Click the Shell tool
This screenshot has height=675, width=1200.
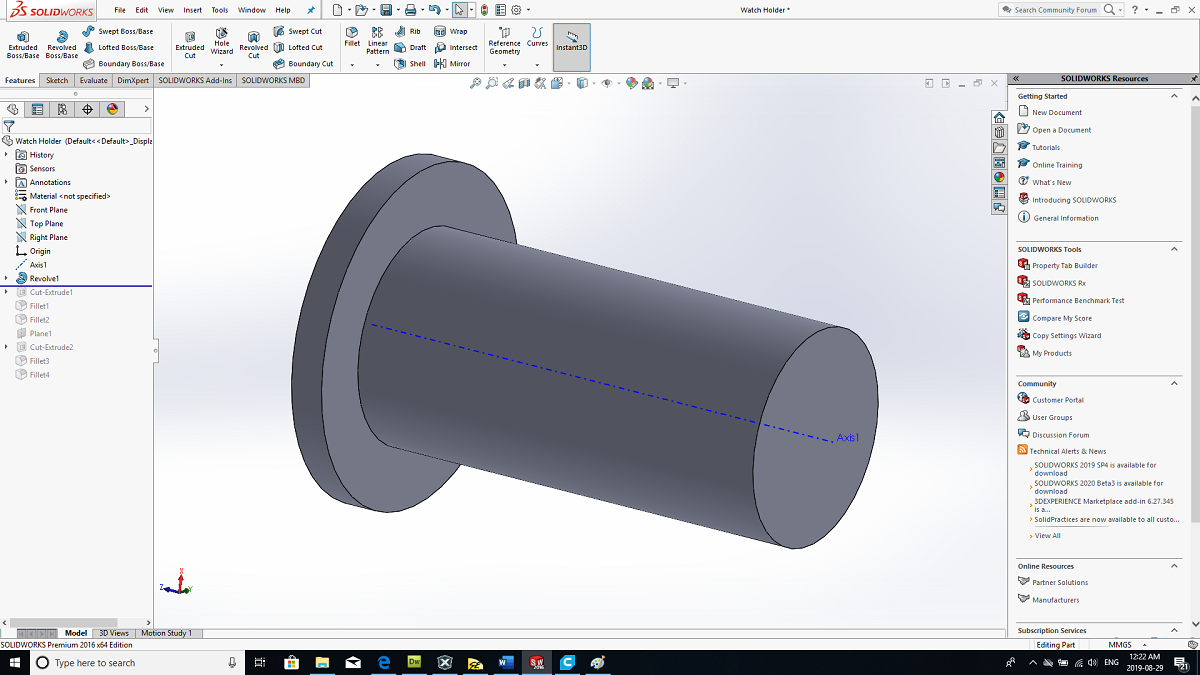click(411, 63)
